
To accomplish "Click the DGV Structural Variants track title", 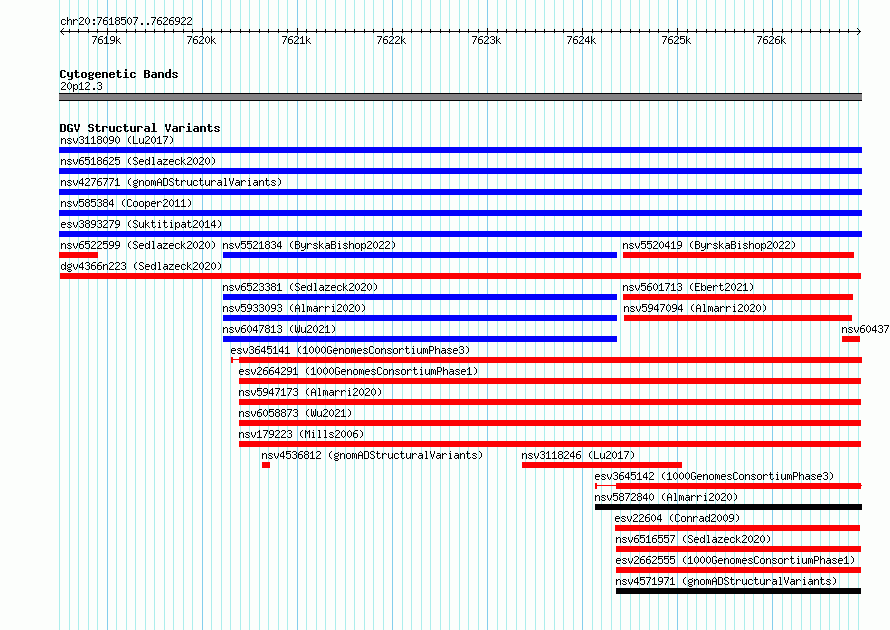I will click(x=140, y=128).
